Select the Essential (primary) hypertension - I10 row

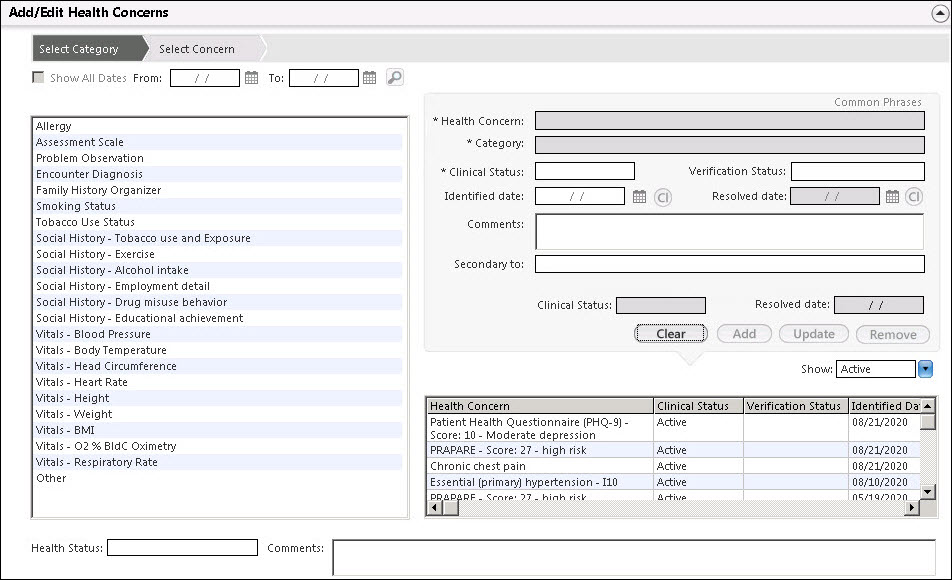(673, 482)
